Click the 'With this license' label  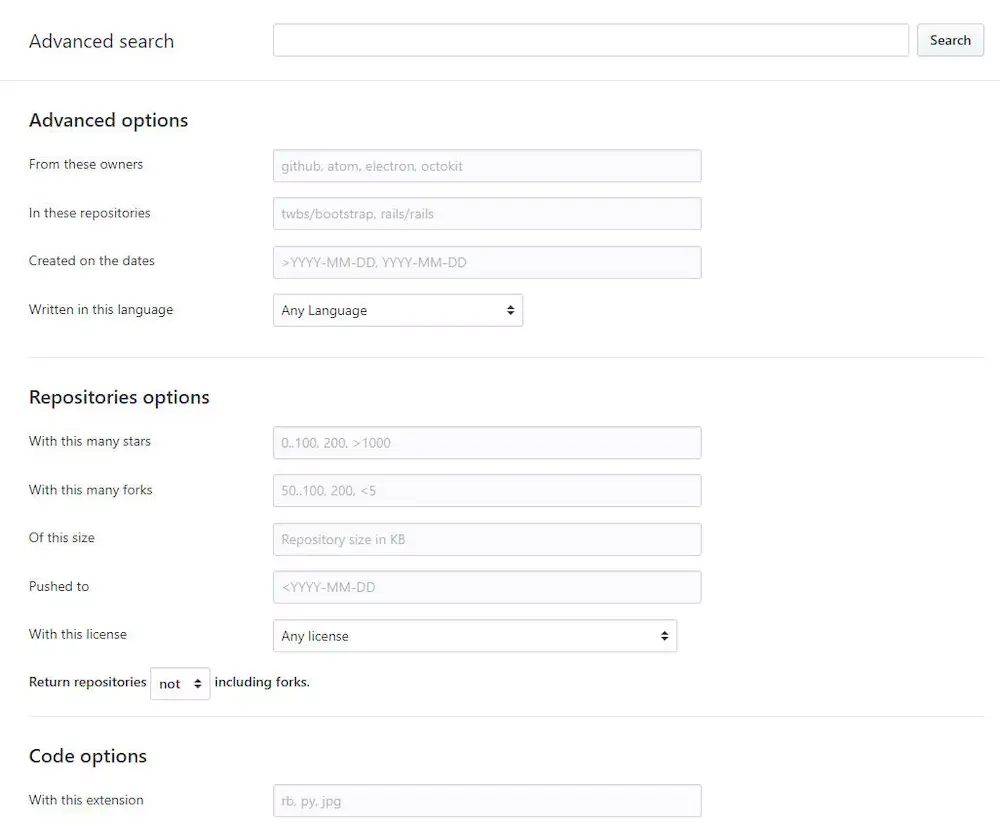point(78,634)
